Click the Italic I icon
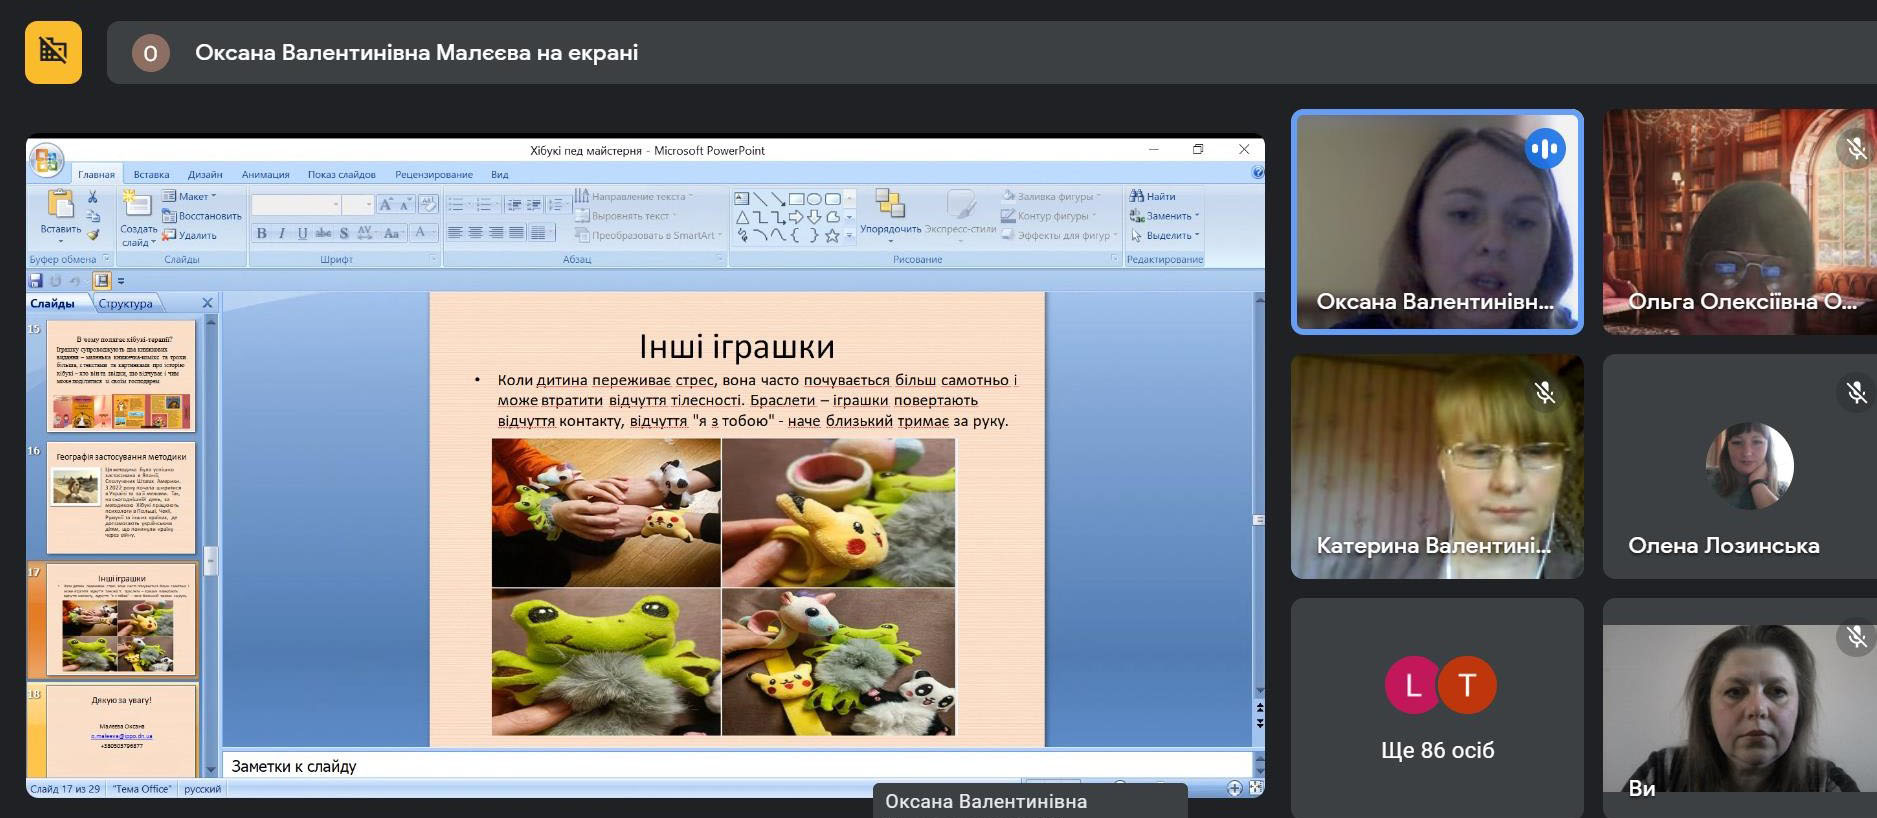 click(x=282, y=233)
